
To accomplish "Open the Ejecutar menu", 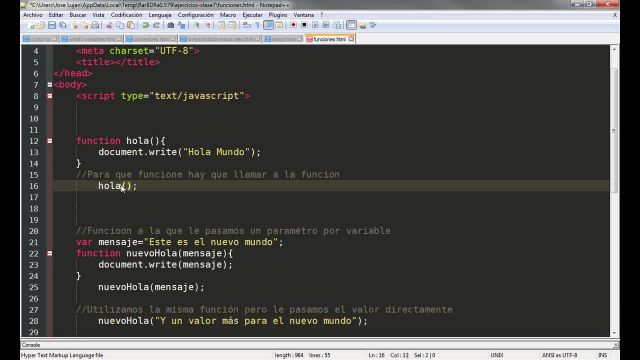I will pos(252,15).
